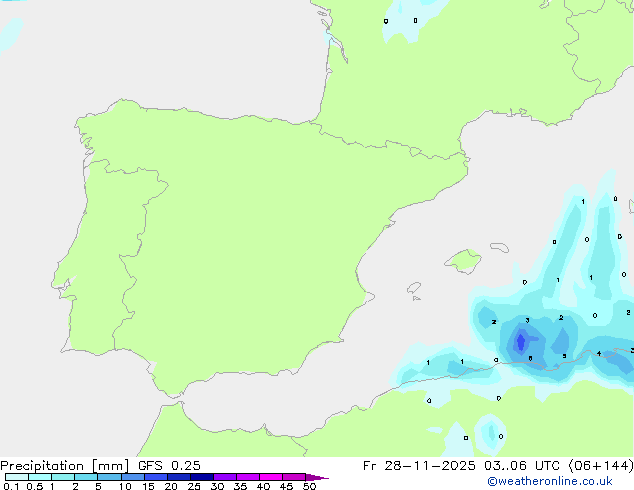This screenshot has width=634, height=490.
Task: Click the 30–35 mm purple legend swatch
Action: [225, 477]
